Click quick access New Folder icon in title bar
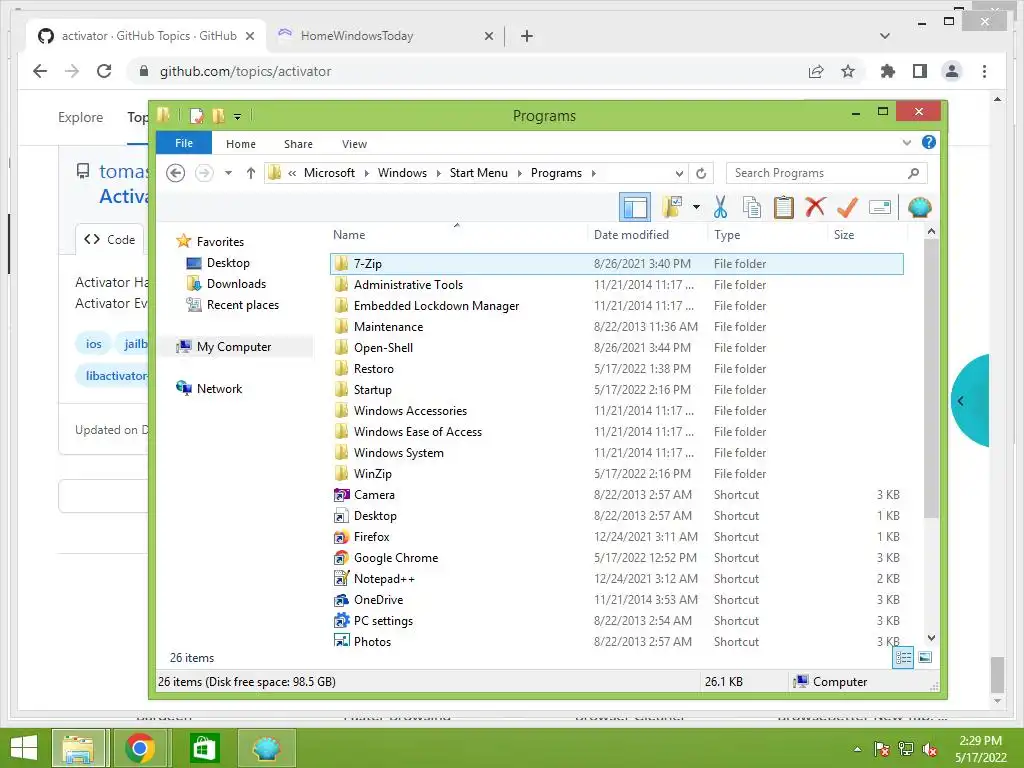Screen dimensions: 1024x768 218,116
